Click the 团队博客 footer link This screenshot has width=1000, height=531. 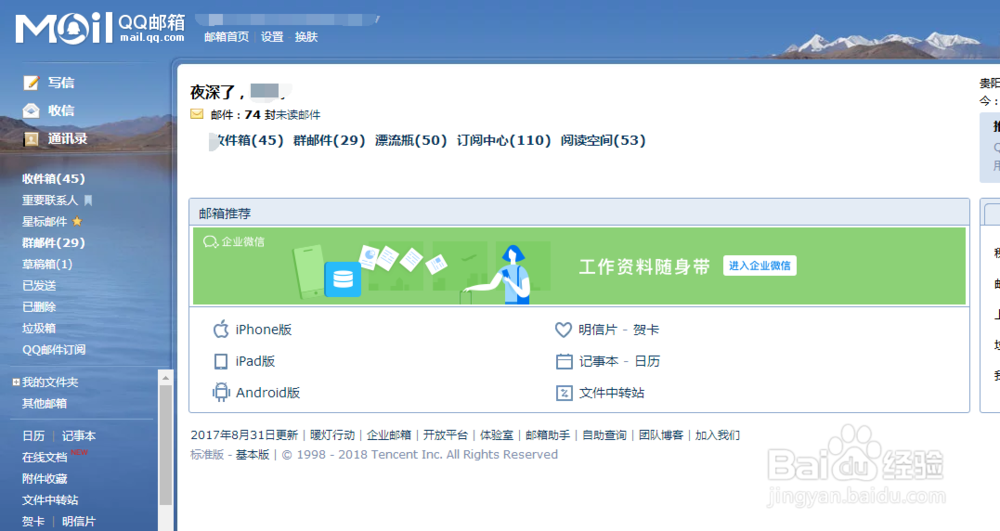(661, 435)
